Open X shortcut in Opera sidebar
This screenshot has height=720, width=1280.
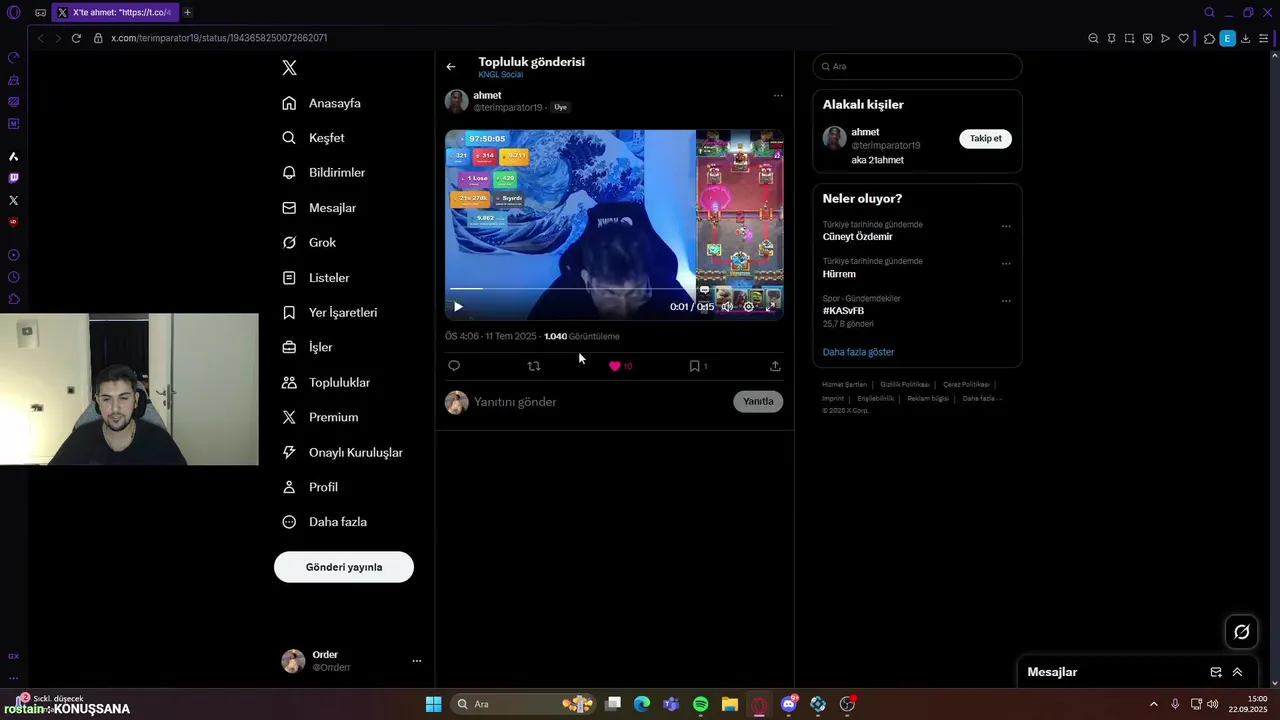pyautogui.click(x=13, y=200)
